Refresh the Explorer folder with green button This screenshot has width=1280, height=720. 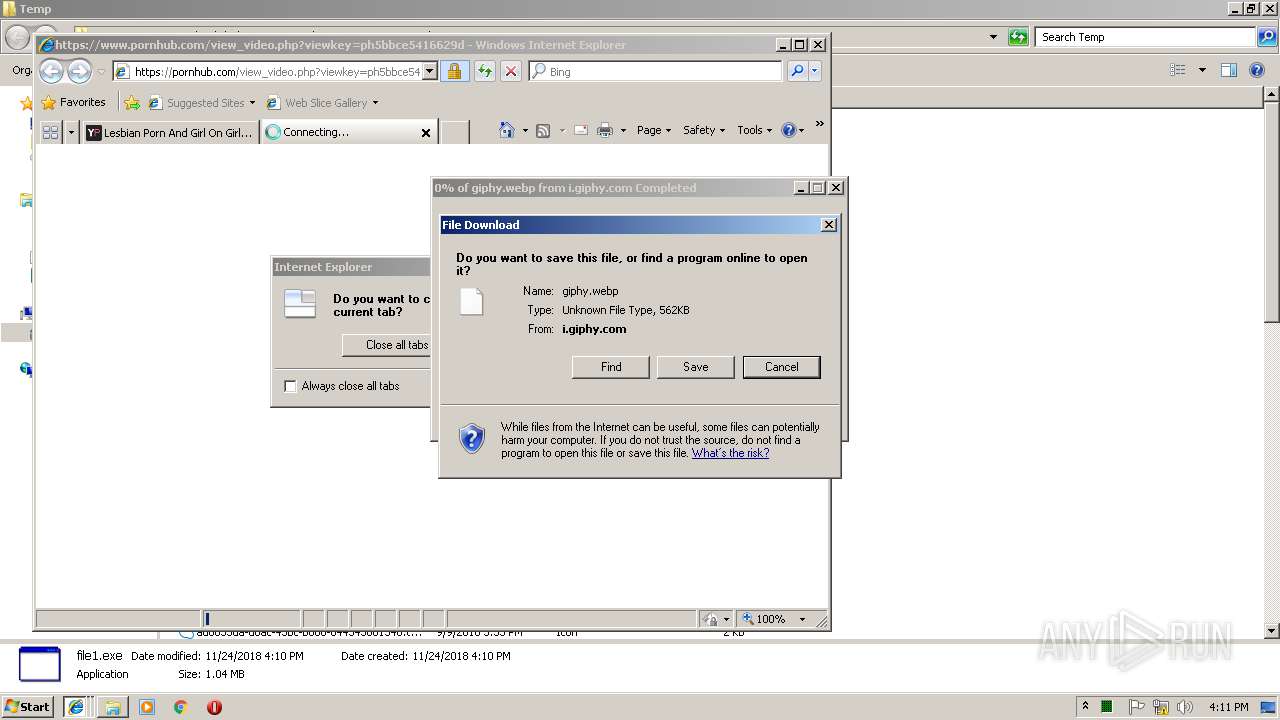click(x=1018, y=37)
